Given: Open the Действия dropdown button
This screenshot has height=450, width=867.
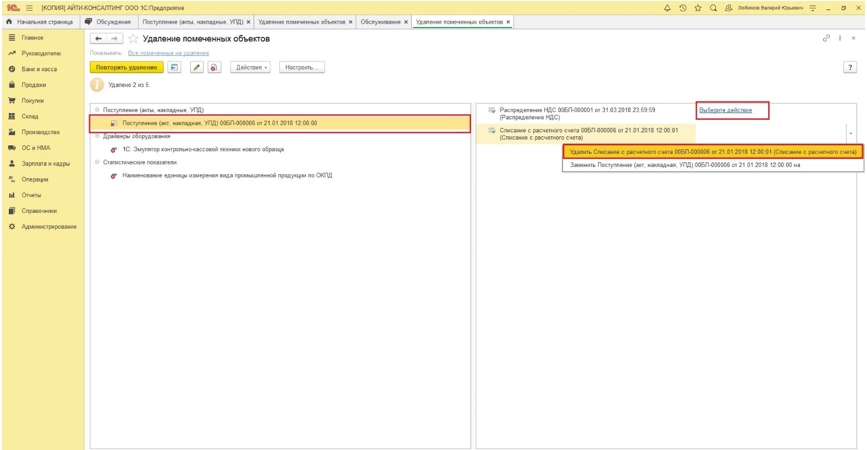Looking at the screenshot, I should click(x=251, y=67).
